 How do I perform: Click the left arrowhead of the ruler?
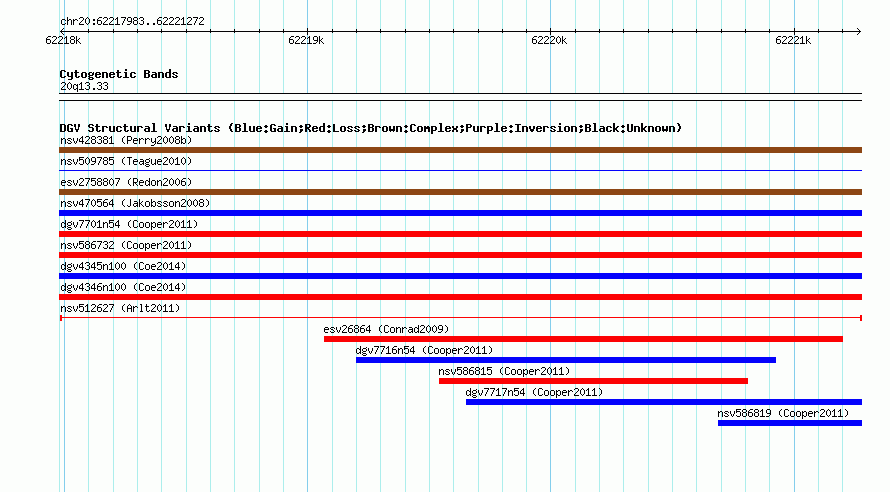tap(62, 31)
